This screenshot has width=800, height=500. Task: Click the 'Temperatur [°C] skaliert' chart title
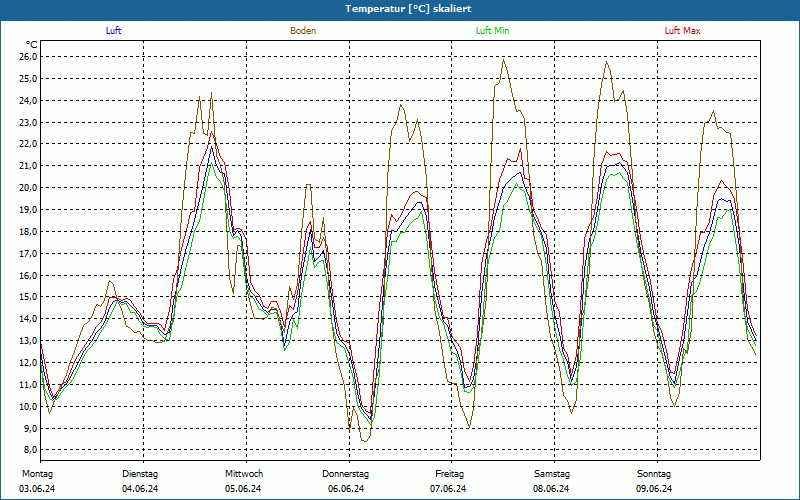coord(400,8)
